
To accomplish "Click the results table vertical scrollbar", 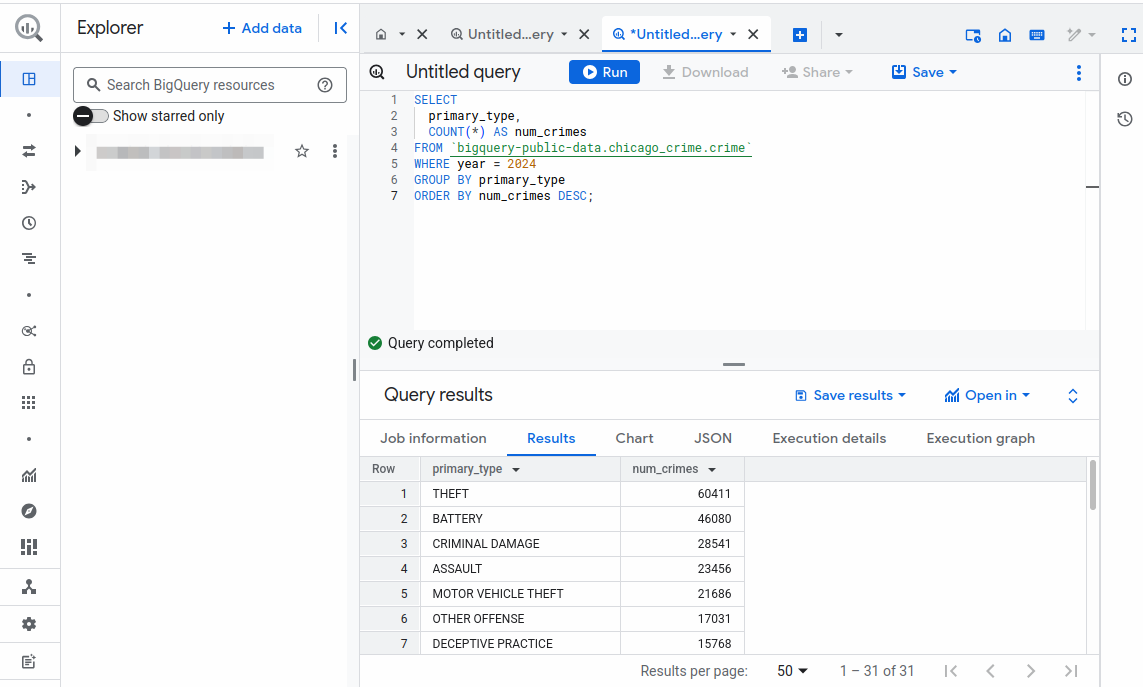I will 1093,485.
